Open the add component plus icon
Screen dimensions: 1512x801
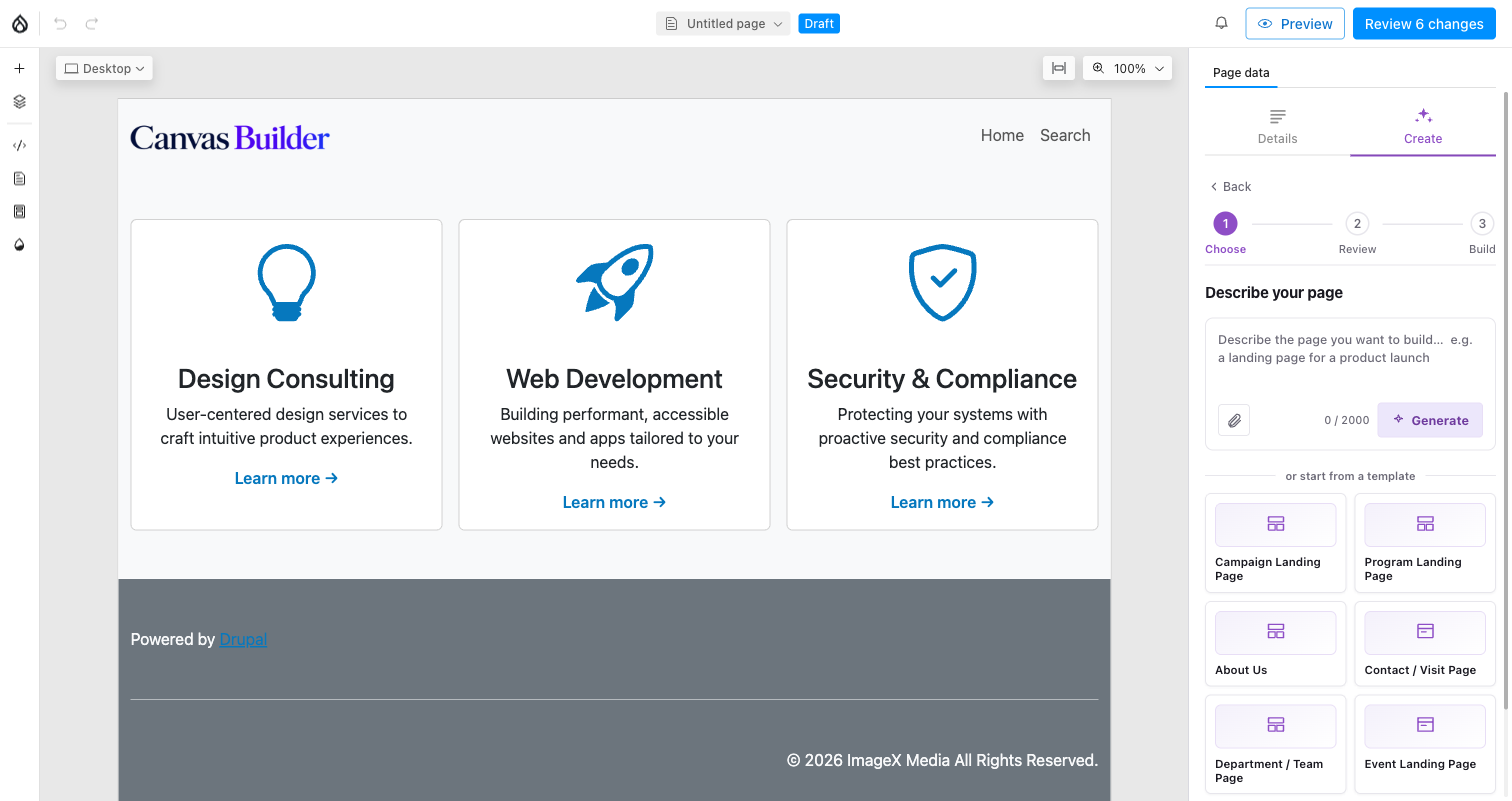click(x=19, y=68)
